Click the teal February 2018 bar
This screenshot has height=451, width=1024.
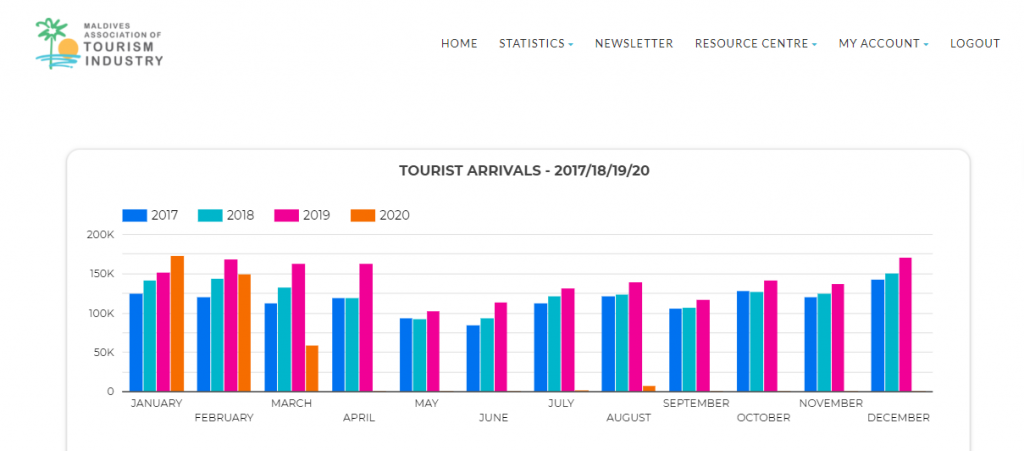pyautogui.click(x=217, y=335)
